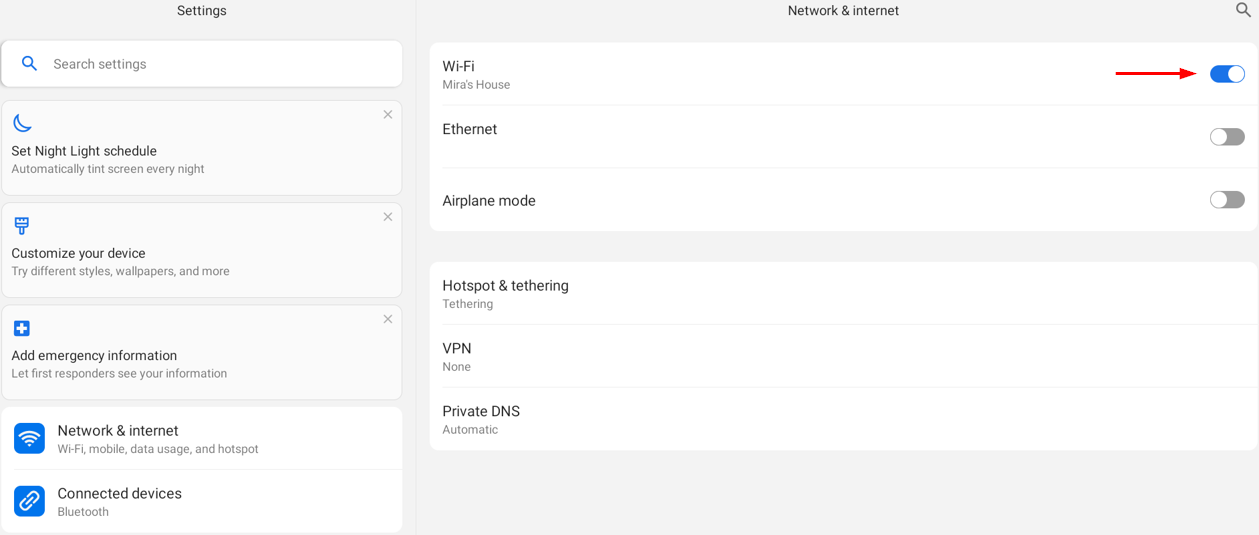This screenshot has height=535, width=1259.
Task: Dismiss the Night Light schedule suggestion
Action: point(388,115)
